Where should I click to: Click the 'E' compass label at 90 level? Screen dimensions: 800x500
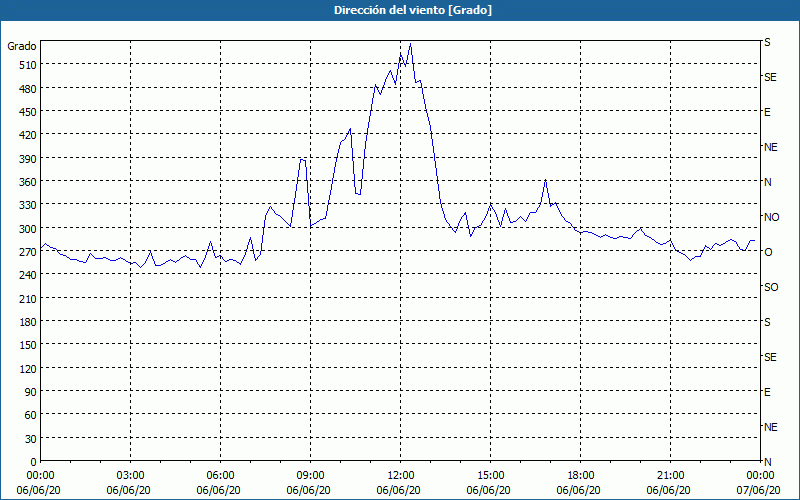(767, 392)
